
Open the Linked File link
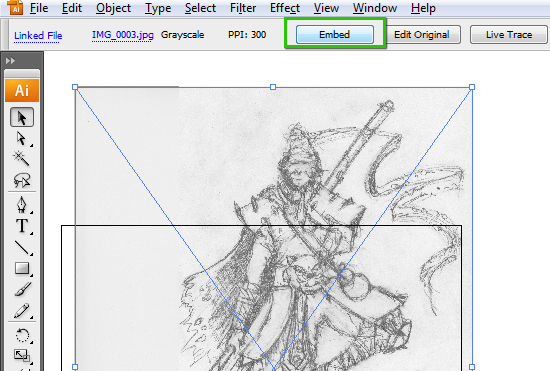click(x=38, y=35)
